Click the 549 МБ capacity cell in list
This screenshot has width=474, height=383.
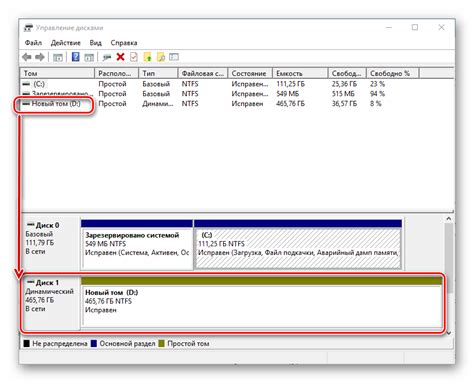click(287, 94)
